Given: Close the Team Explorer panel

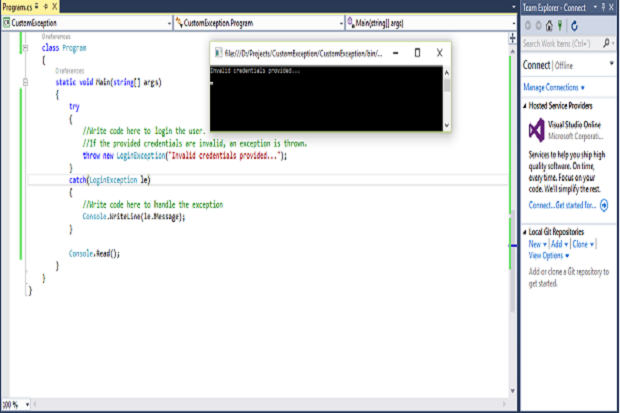Looking at the screenshot, I should tap(611, 7).
